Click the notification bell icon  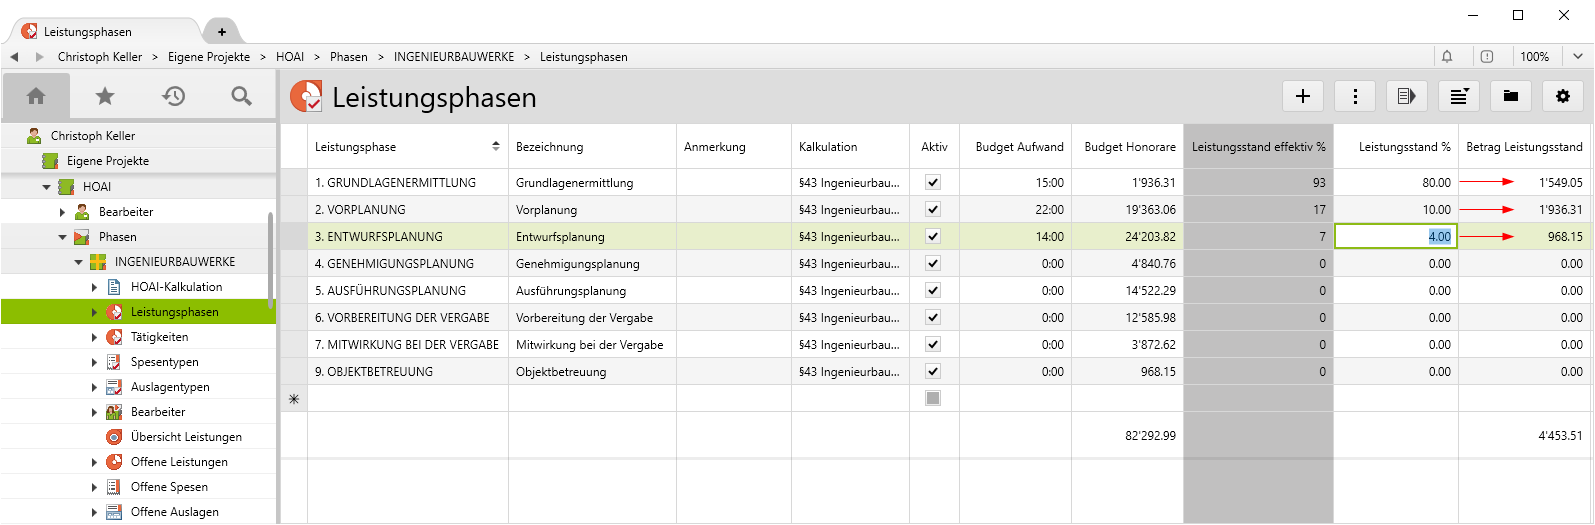1447,57
